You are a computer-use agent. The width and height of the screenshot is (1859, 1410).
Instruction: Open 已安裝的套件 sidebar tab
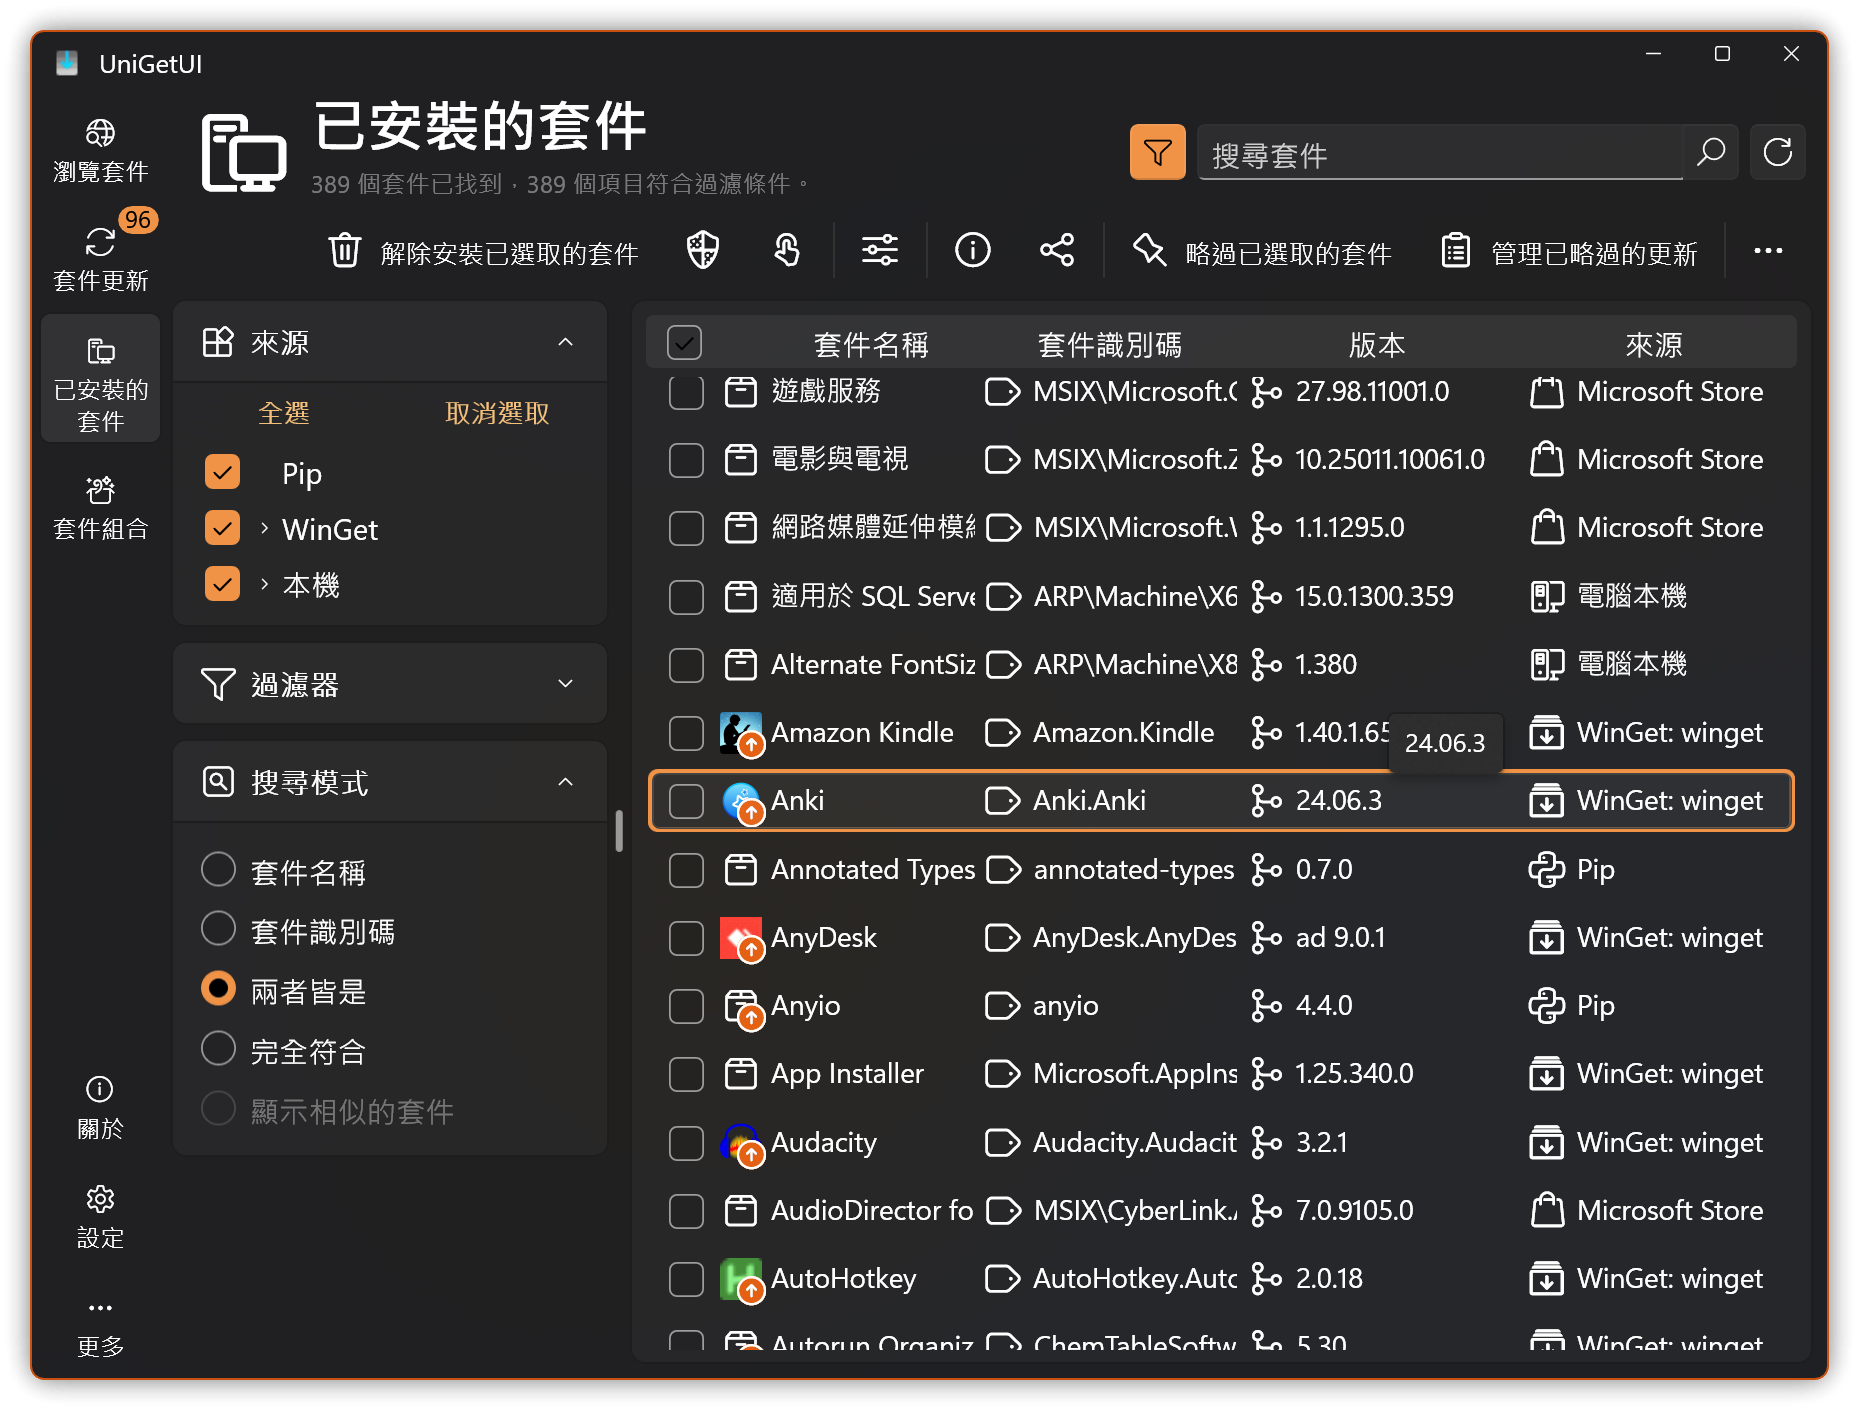click(x=100, y=379)
